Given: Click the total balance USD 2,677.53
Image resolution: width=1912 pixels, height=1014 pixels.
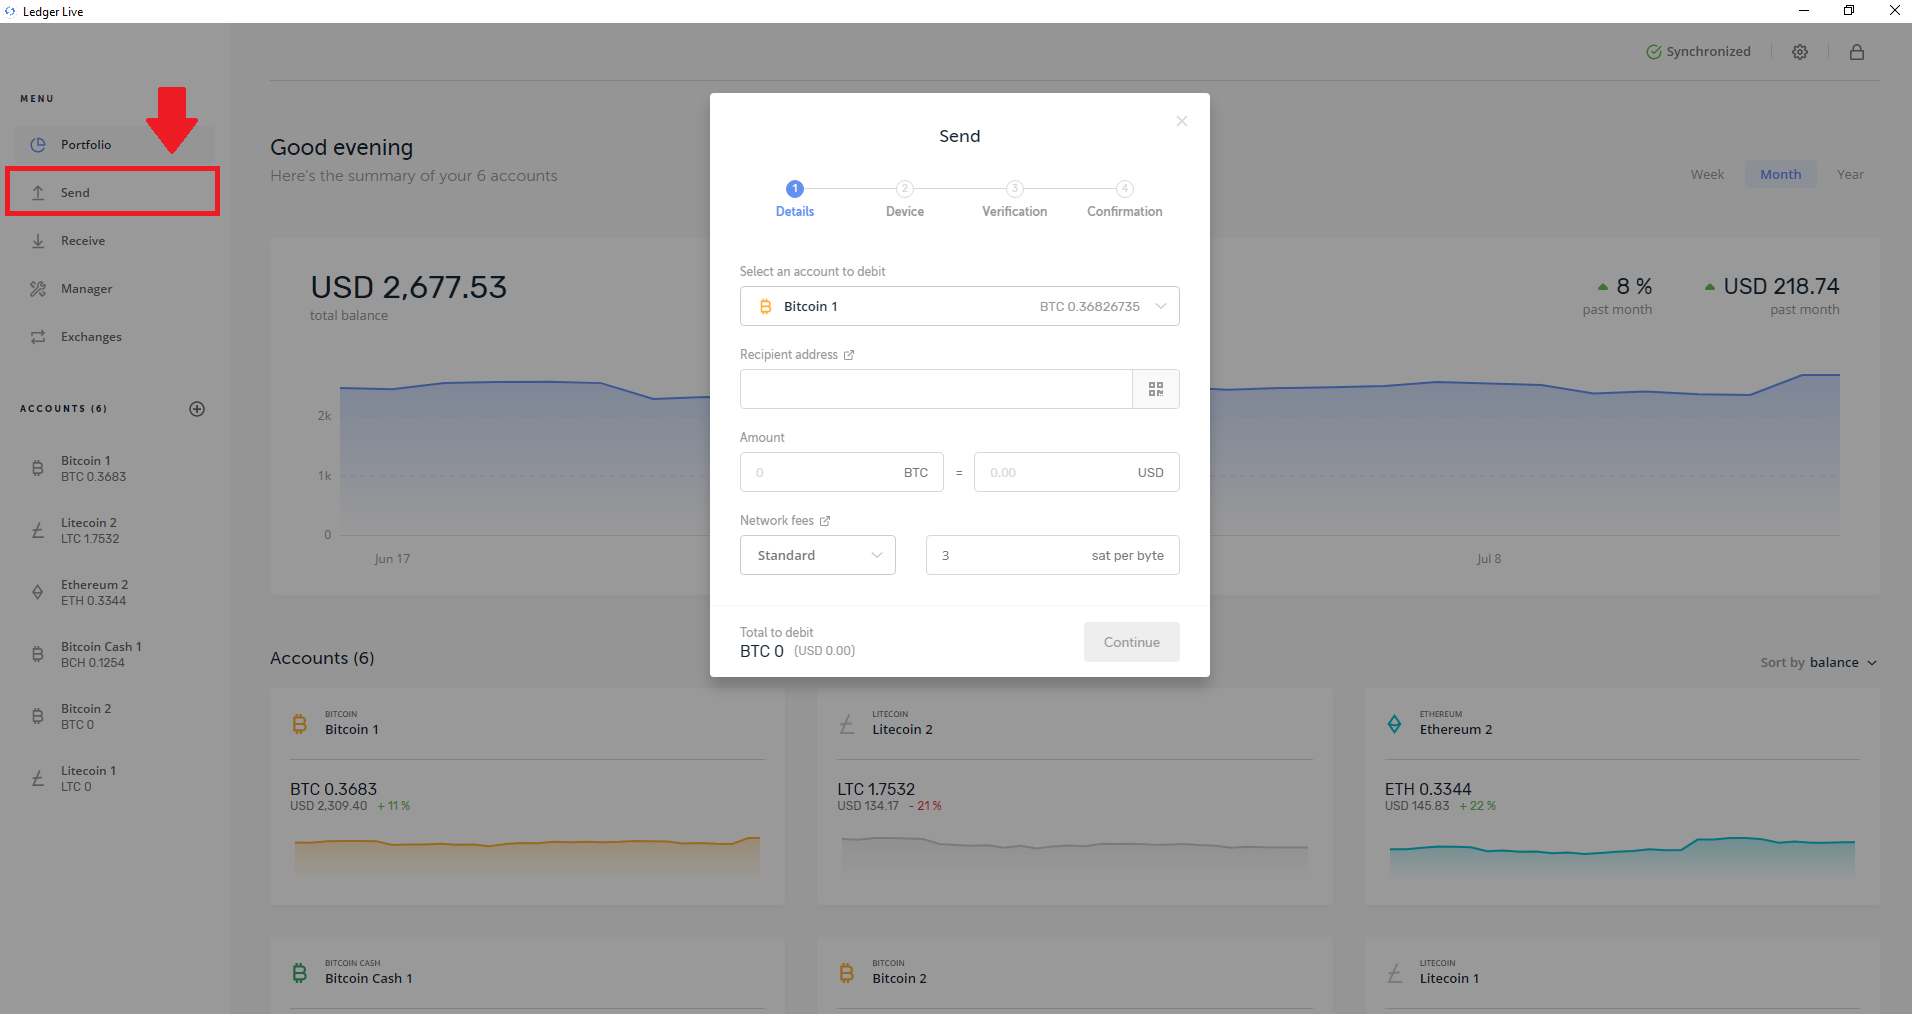Looking at the screenshot, I should click(x=409, y=288).
